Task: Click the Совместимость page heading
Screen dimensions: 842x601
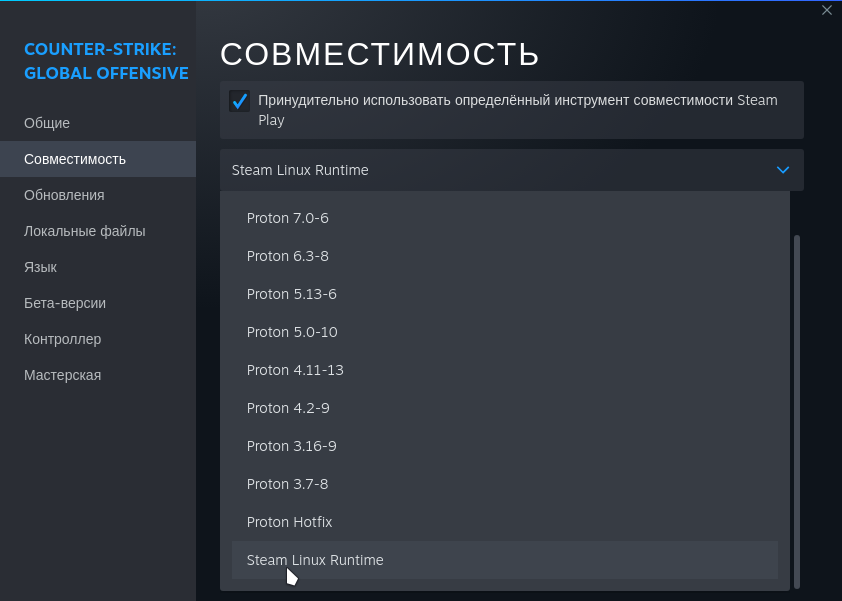Action: pyautogui.click(x=380, y=54)
